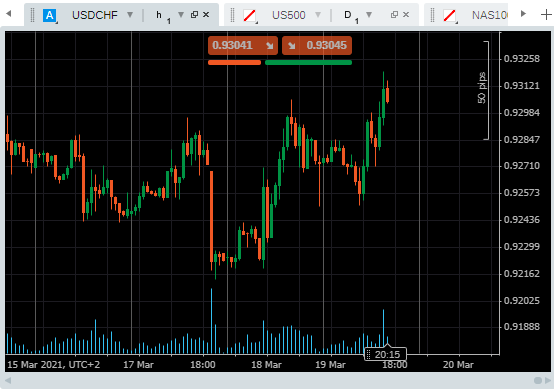The width and height of the screenshot is (554, 390).
Task: Click the 17 Mar date label
Action: pos(138,365)
